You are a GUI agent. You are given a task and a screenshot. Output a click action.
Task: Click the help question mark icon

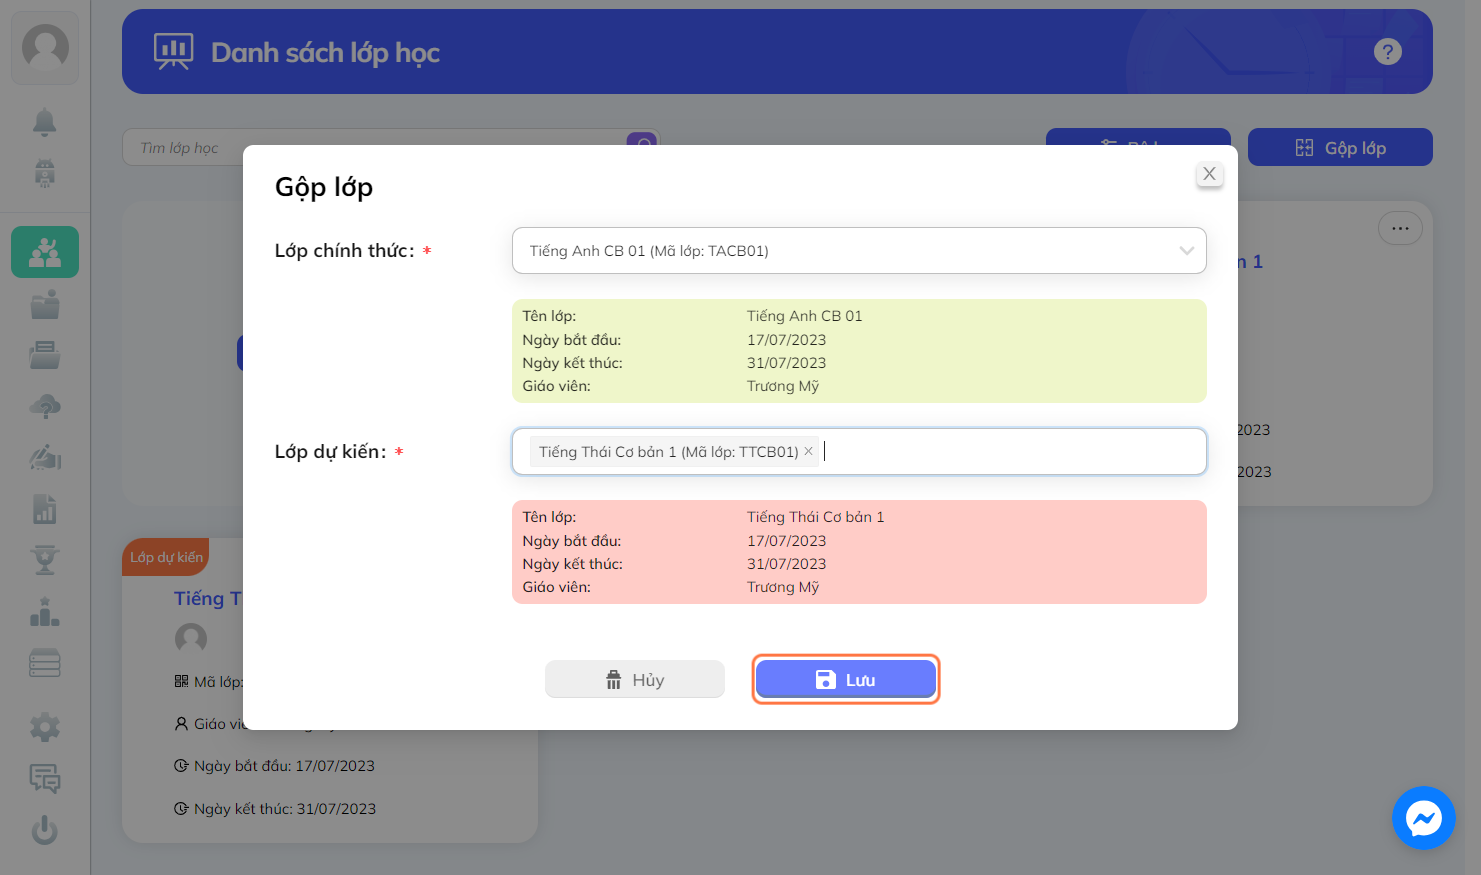pos(1388,51)
